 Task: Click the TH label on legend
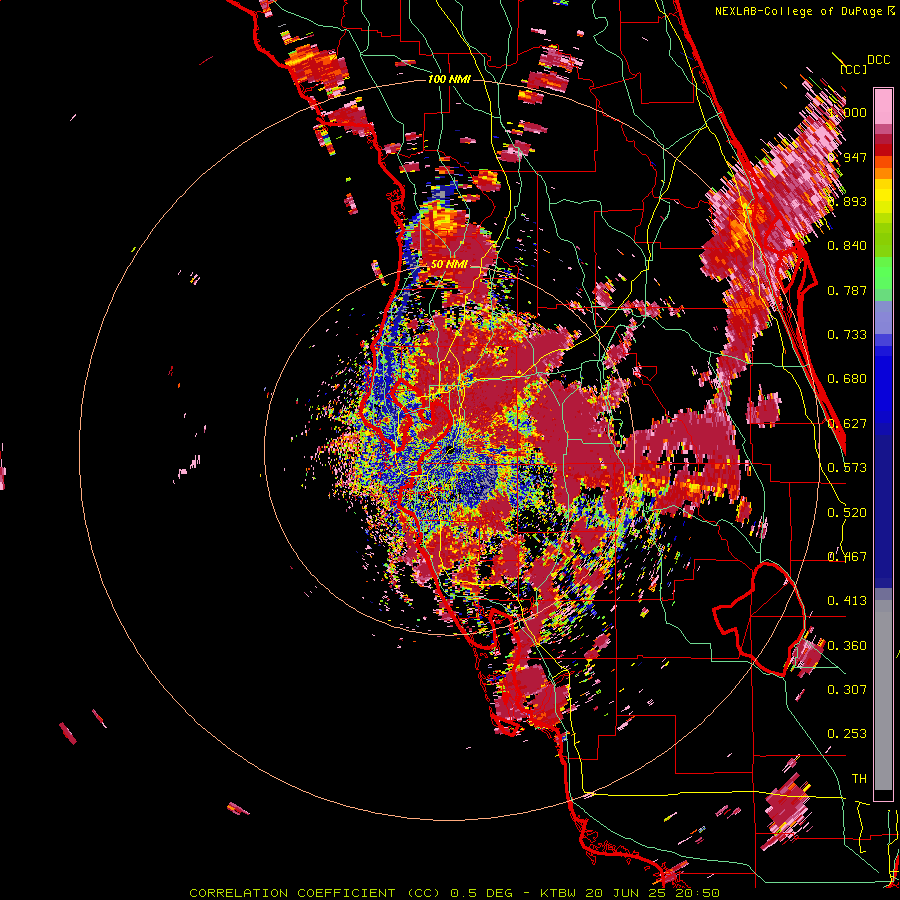point(859,779)
